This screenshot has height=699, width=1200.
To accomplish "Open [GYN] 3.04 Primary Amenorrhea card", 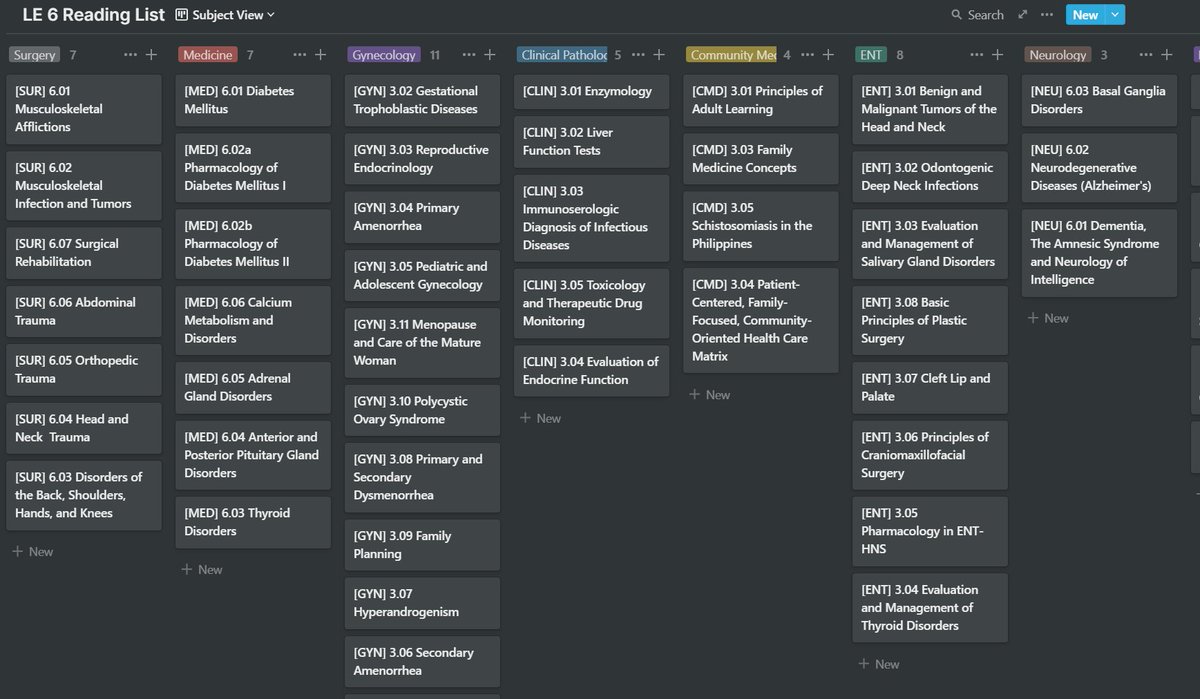I will (x=422, y=217).
